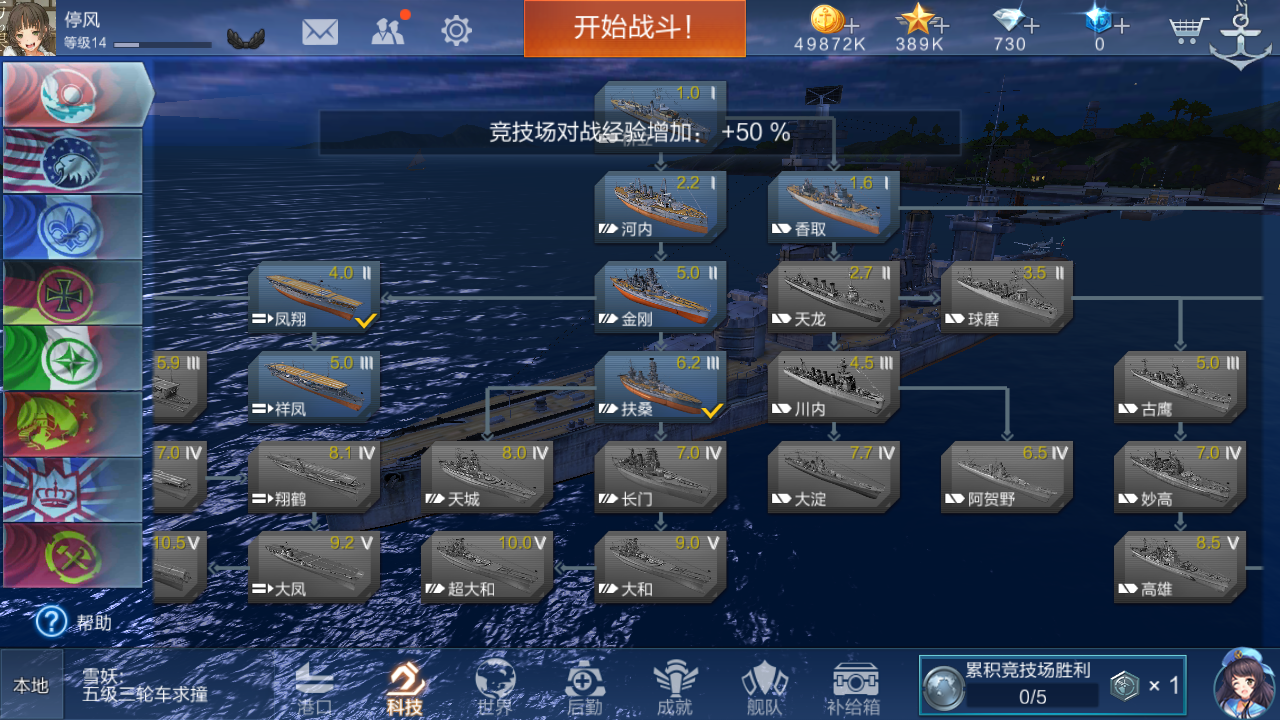
Task: Open the shopping cart store
Action: pos(1187,29)
